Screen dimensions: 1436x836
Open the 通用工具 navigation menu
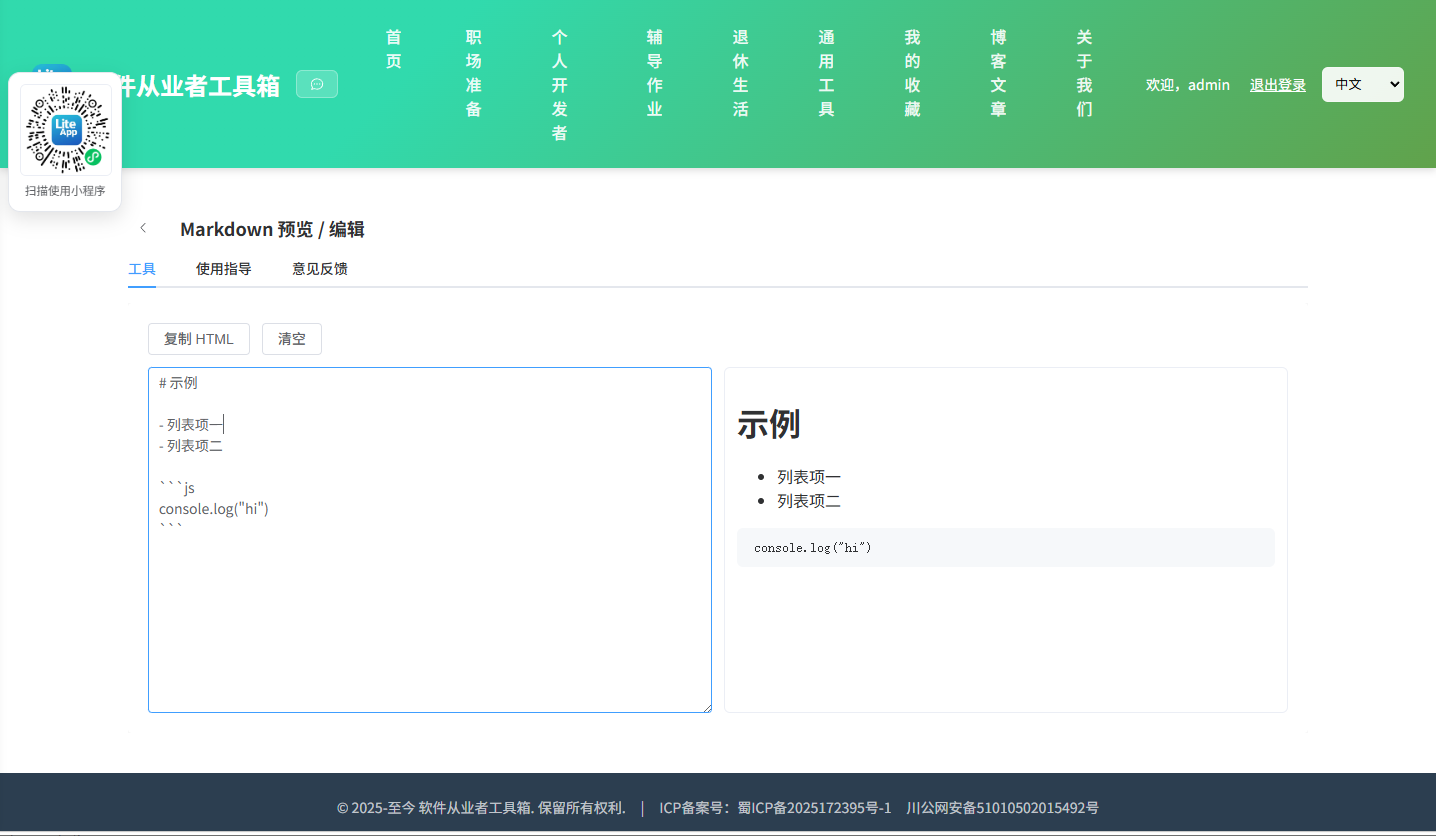click(827, 73)
